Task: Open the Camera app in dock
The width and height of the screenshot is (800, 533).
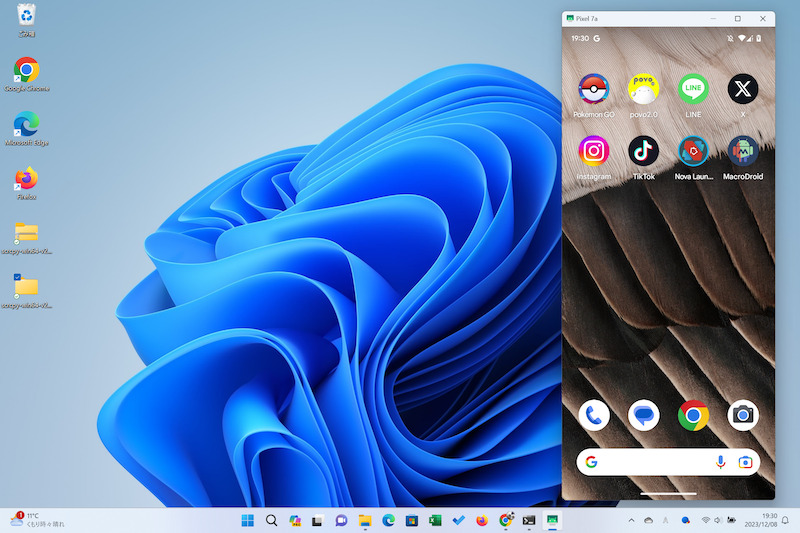Action: coord(742,414)
